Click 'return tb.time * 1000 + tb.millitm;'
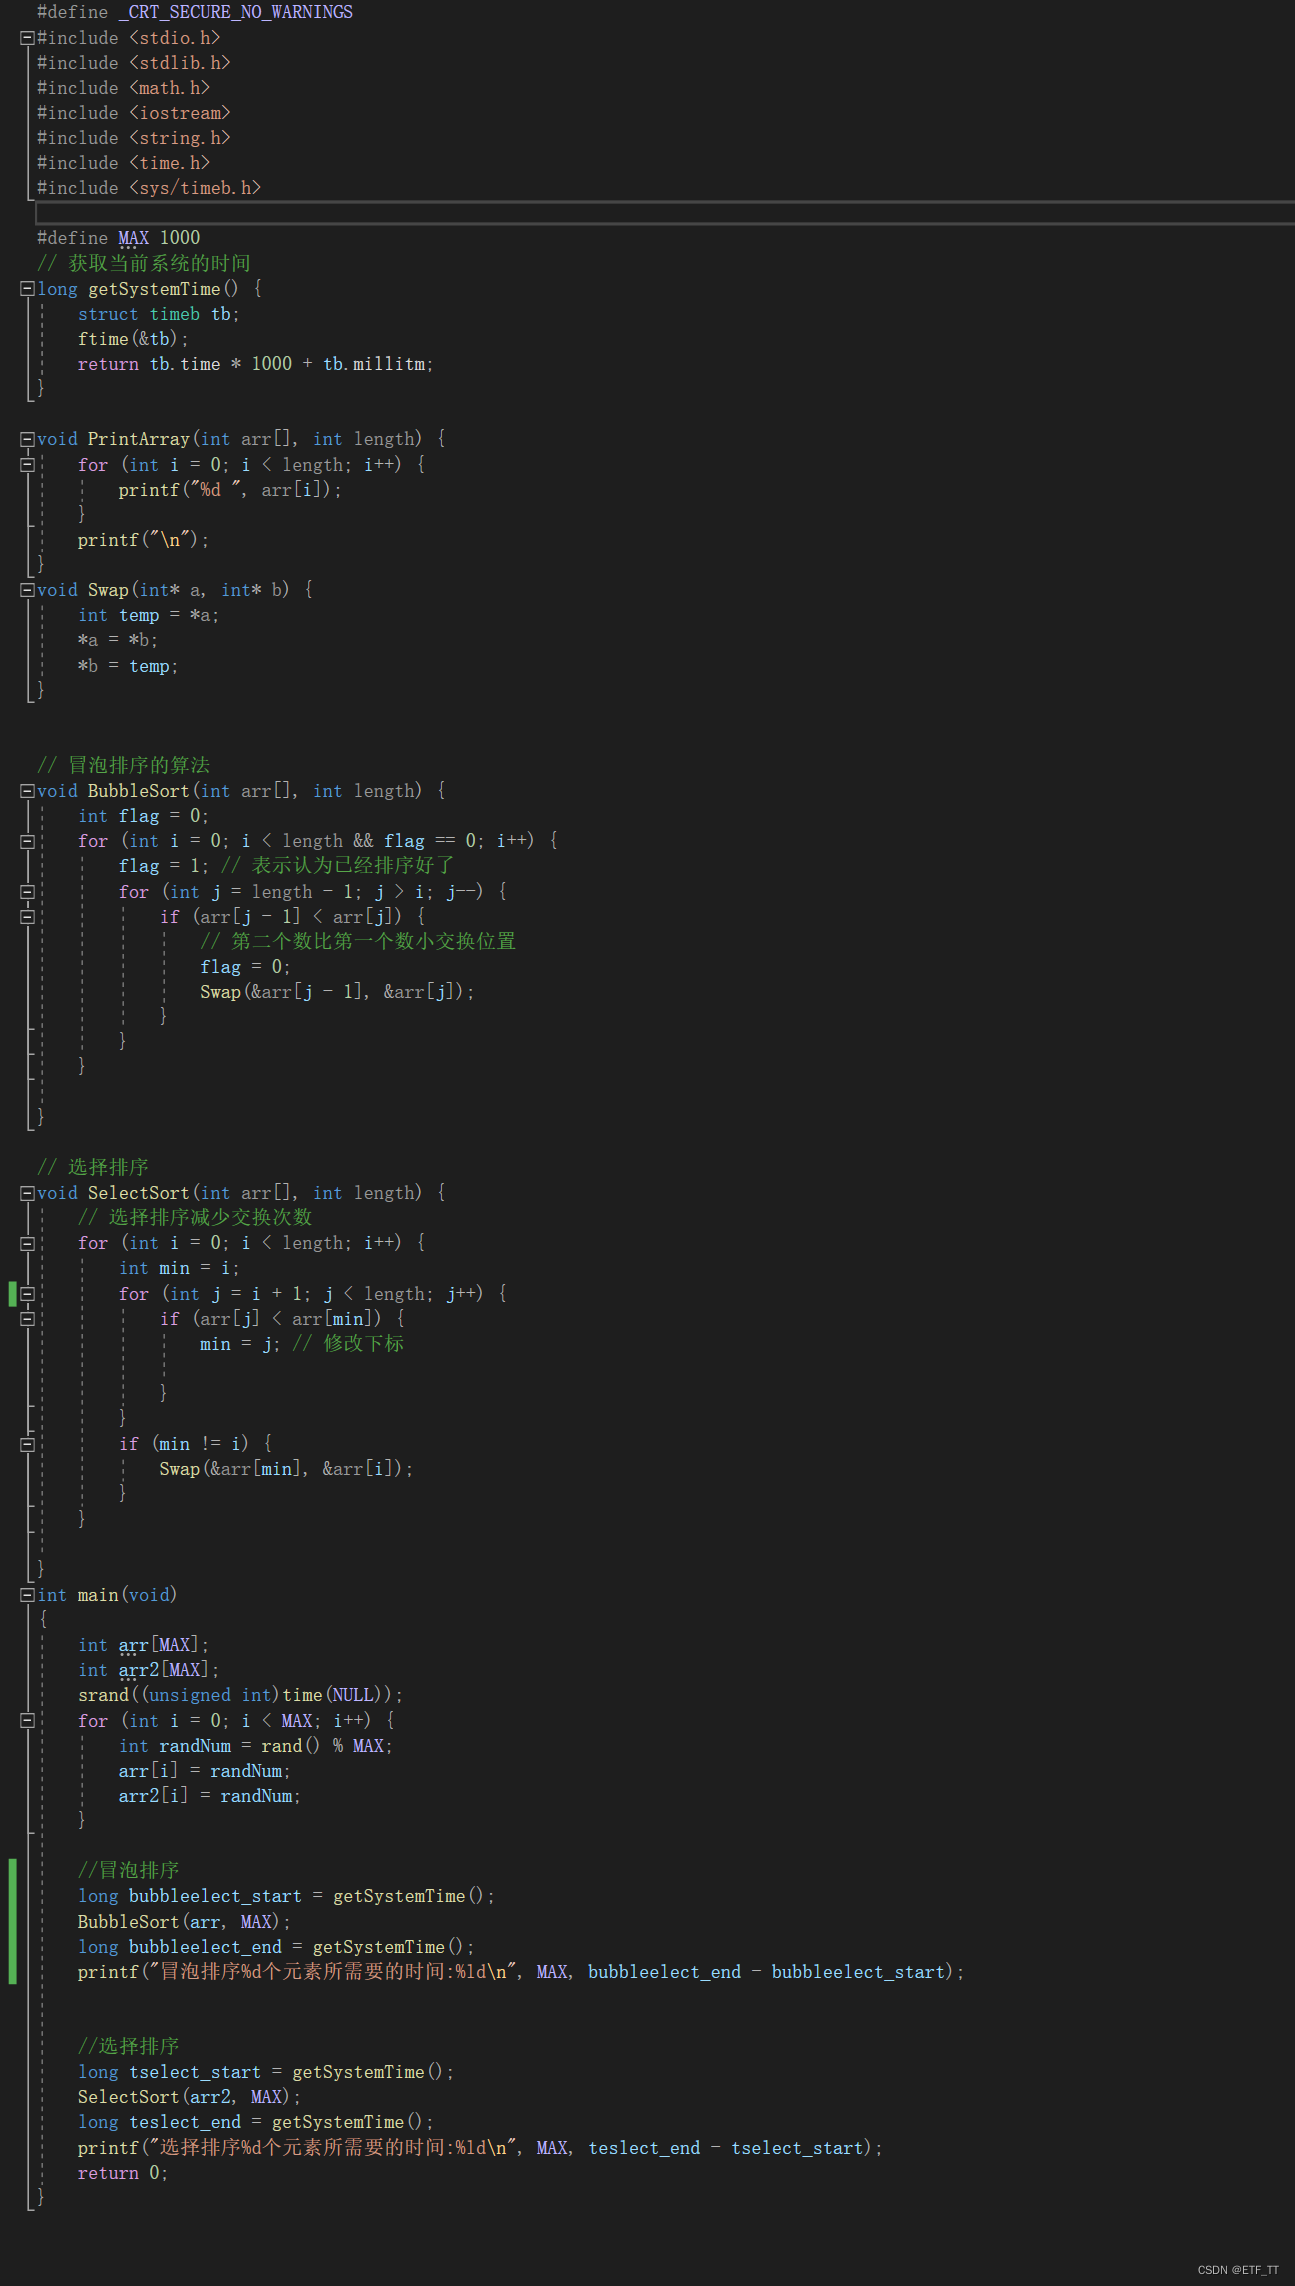Viewport: 1295px width, 2286px height. click(256, 364)
